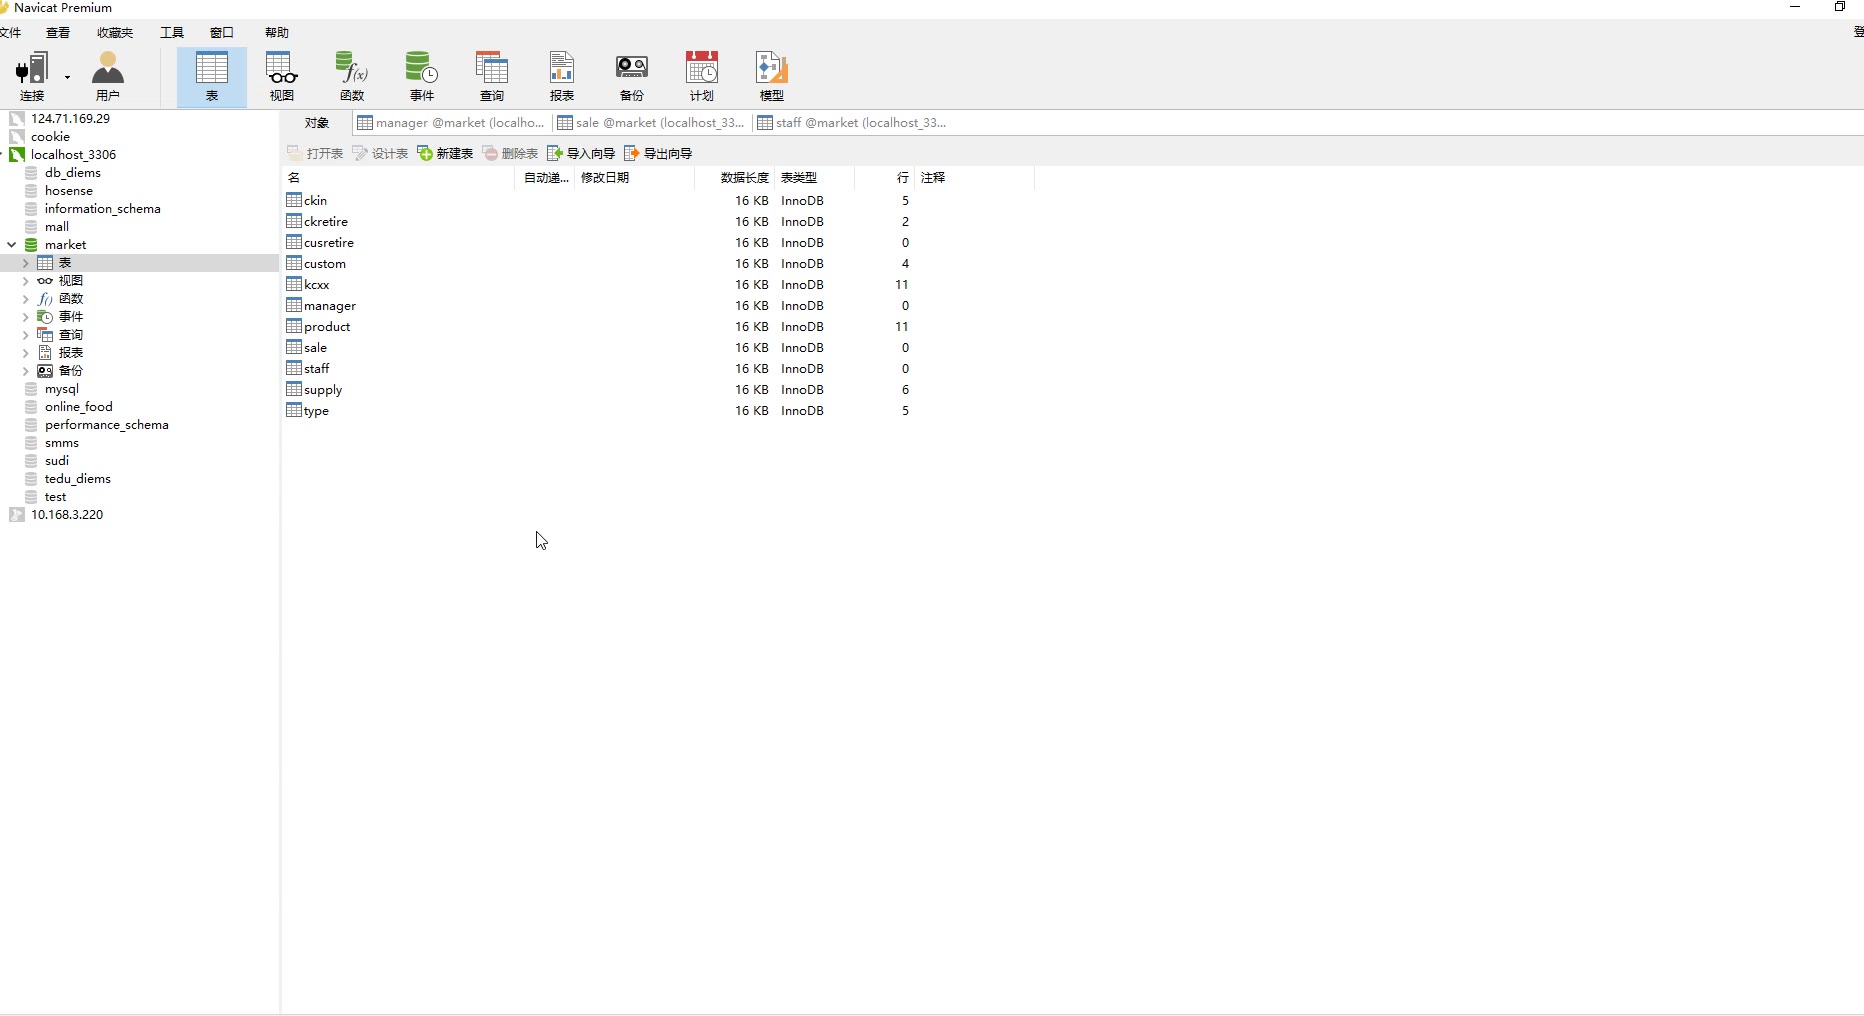The height and width of the screenshot is (1016, 1864).
Task: Open the 查看 menu
Action: coord(58,32)
